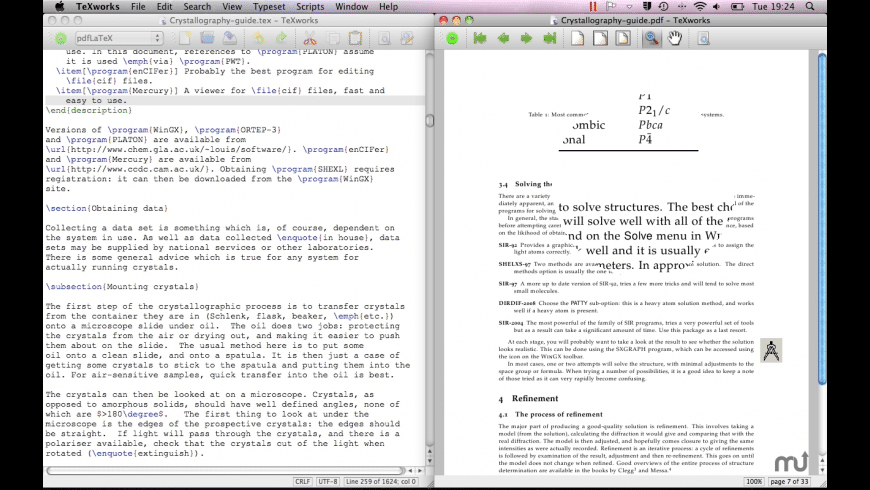
Task: Go to next PDF page
Action: (526, 38)
